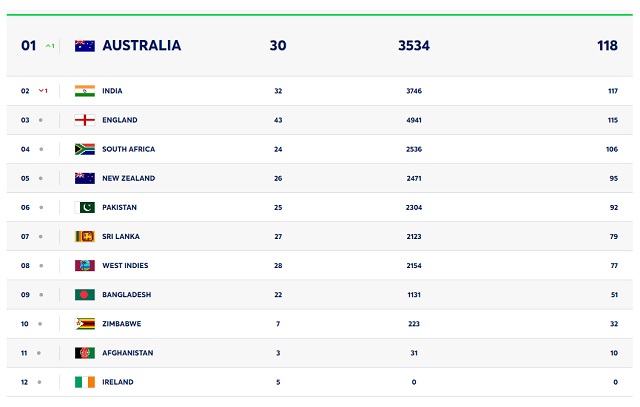Select the England flag icon
Viewport: 640px width, 407px height.
coord(85,120)
